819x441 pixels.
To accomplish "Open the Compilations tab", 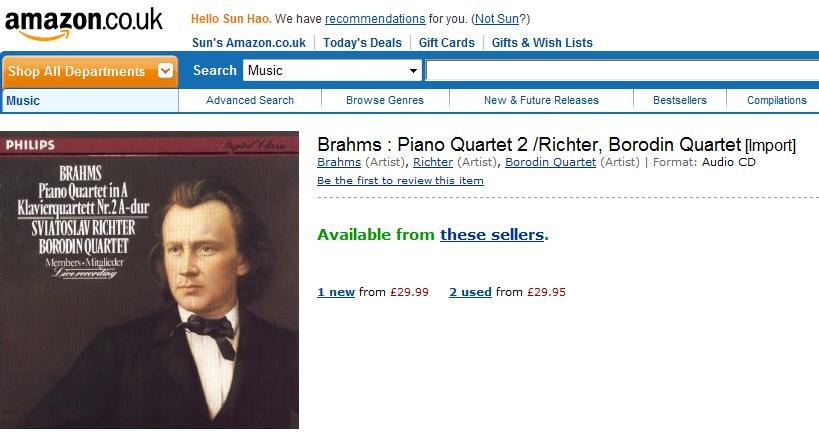I will [x=776, y=100].
